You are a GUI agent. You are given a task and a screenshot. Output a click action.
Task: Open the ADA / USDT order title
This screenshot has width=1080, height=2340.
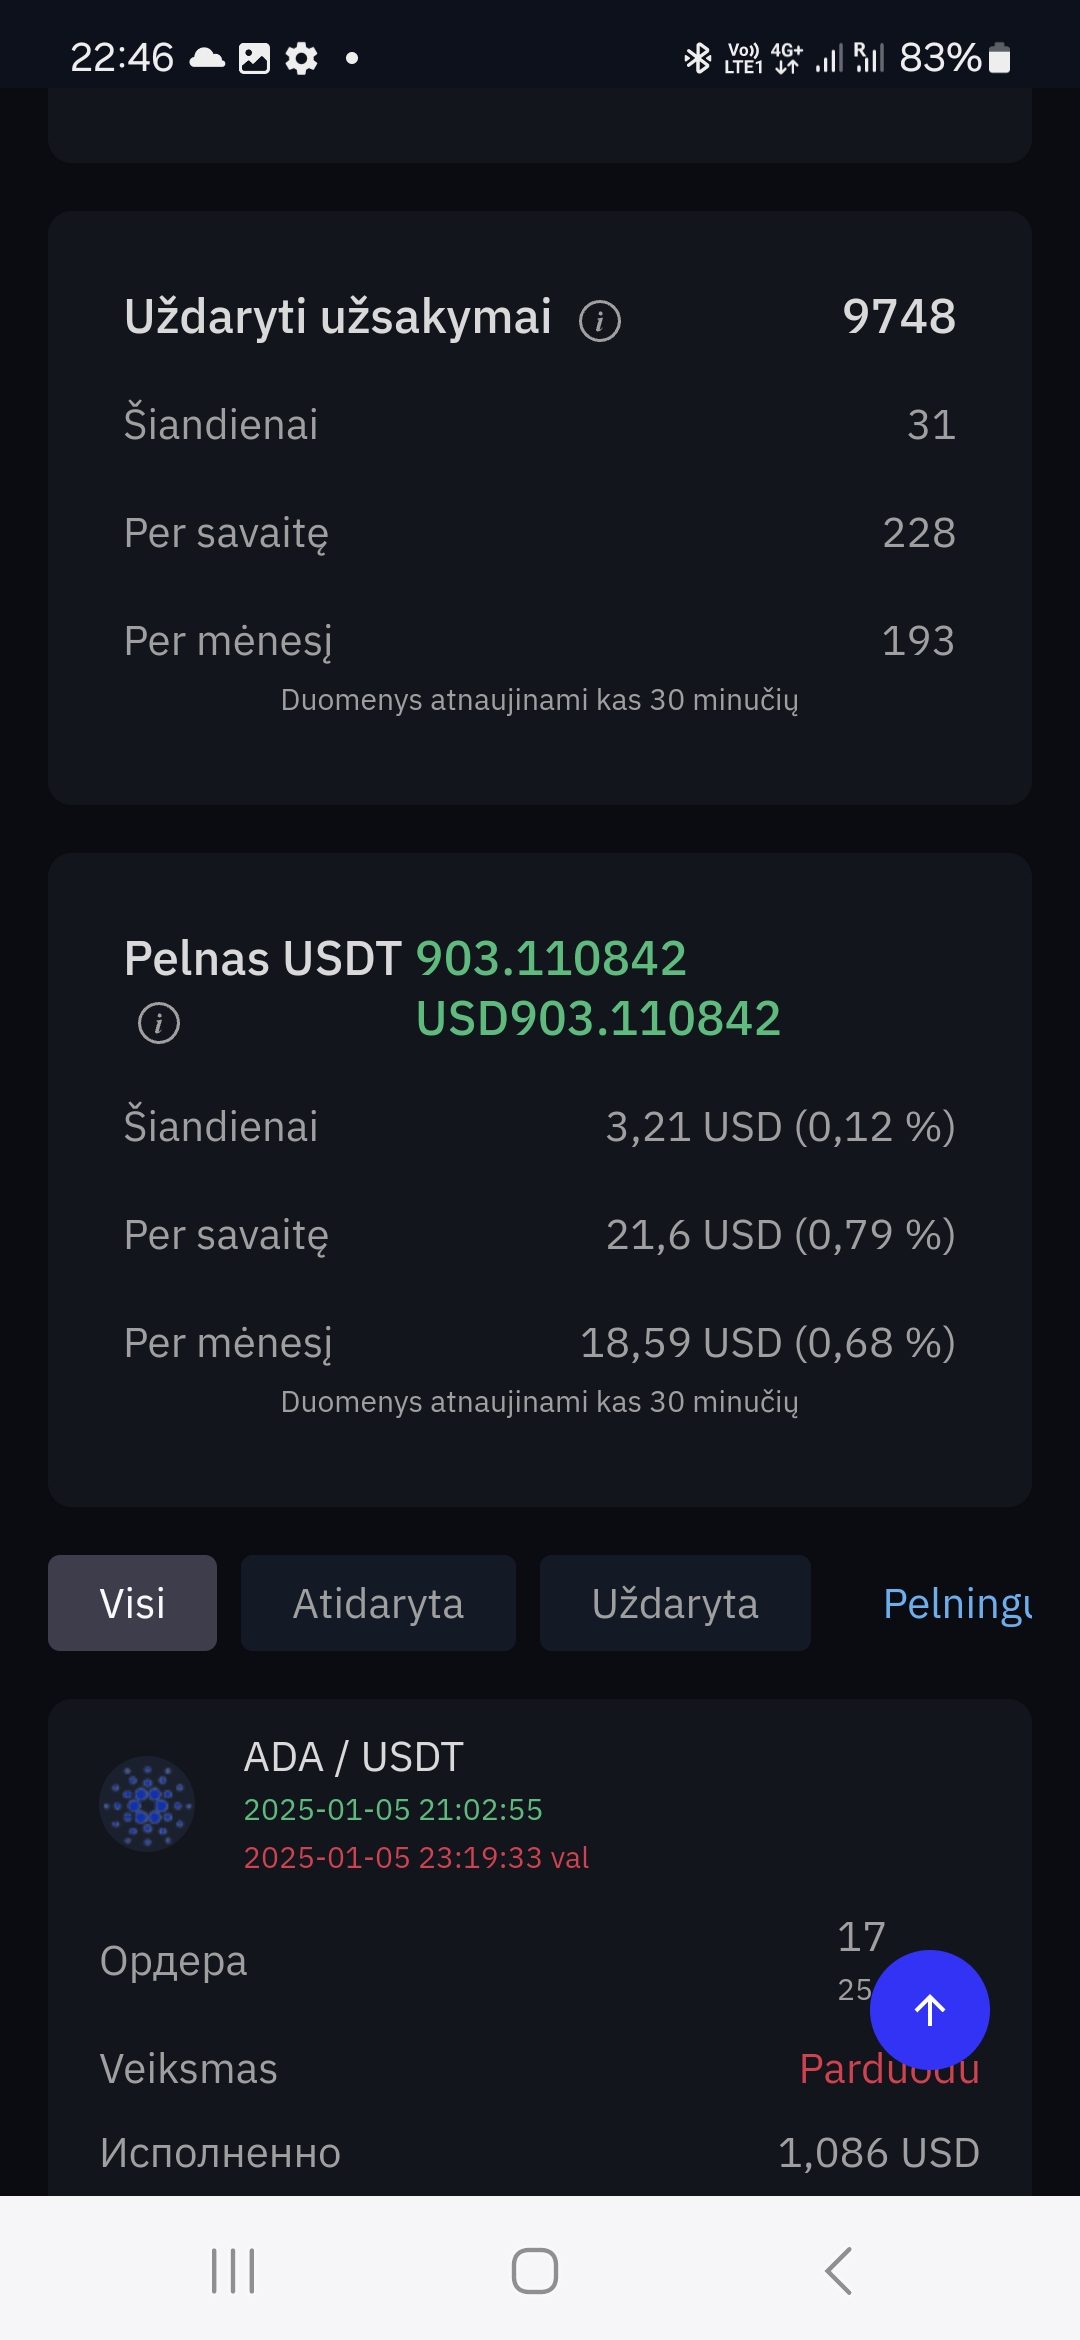(x=354, y=1757)
